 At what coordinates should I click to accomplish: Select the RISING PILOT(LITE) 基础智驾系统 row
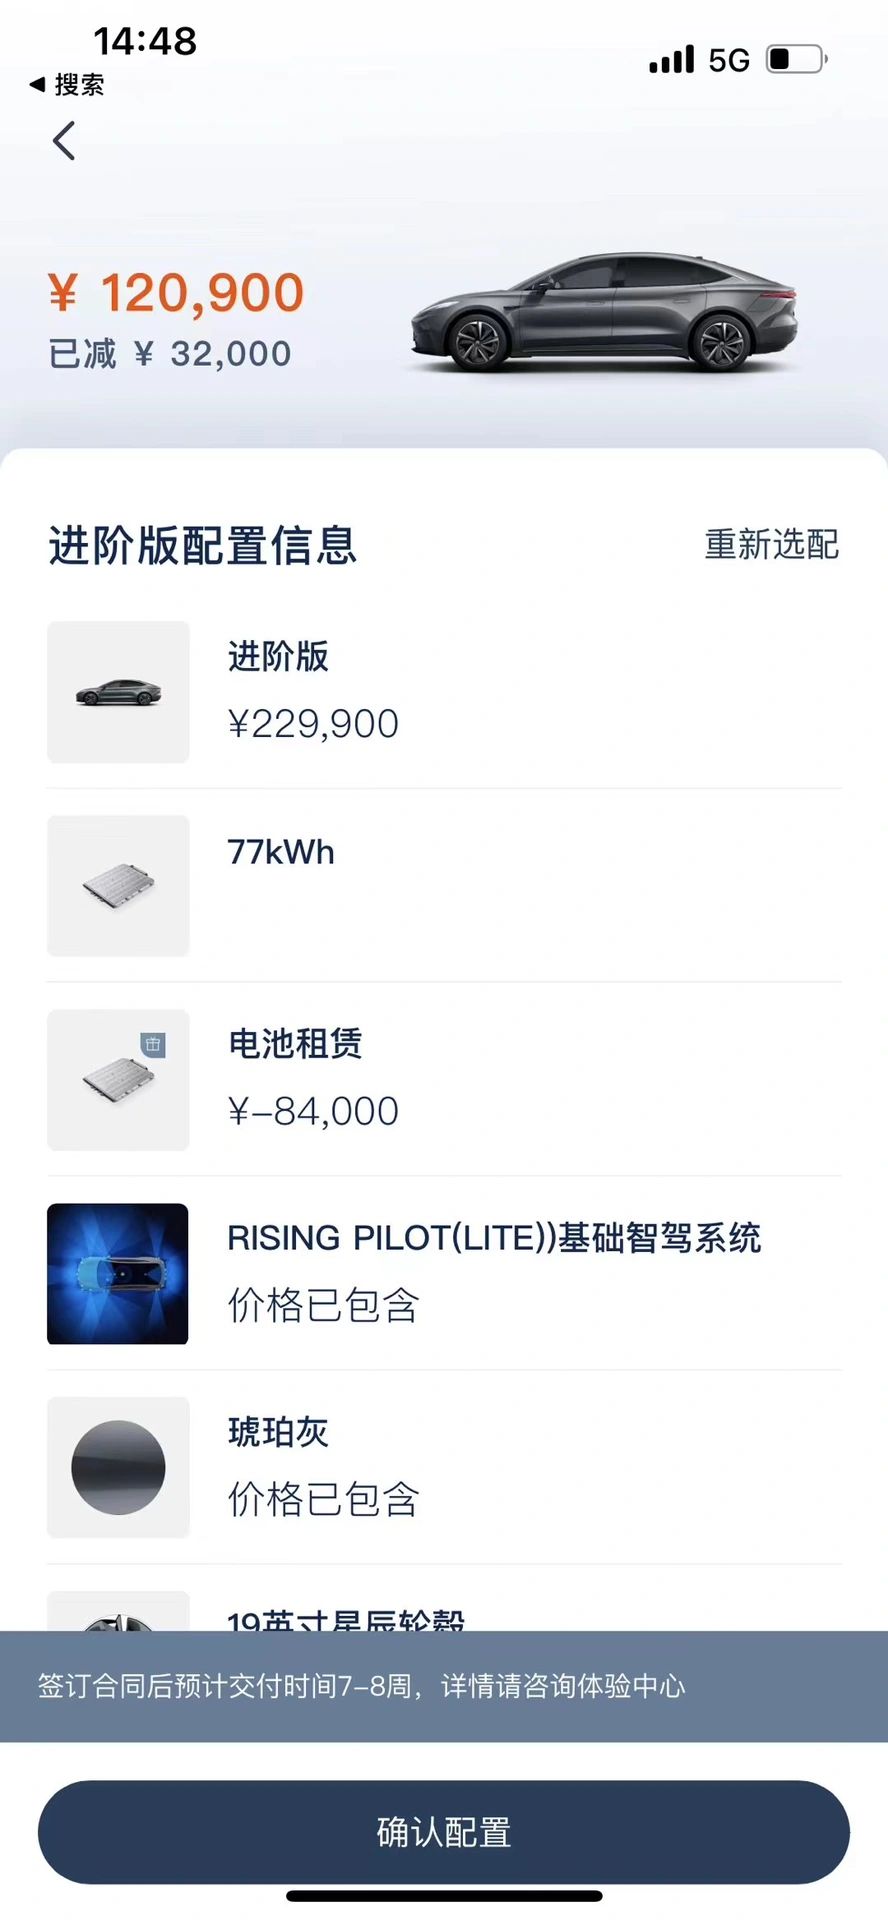click(x=494, y=1239)
